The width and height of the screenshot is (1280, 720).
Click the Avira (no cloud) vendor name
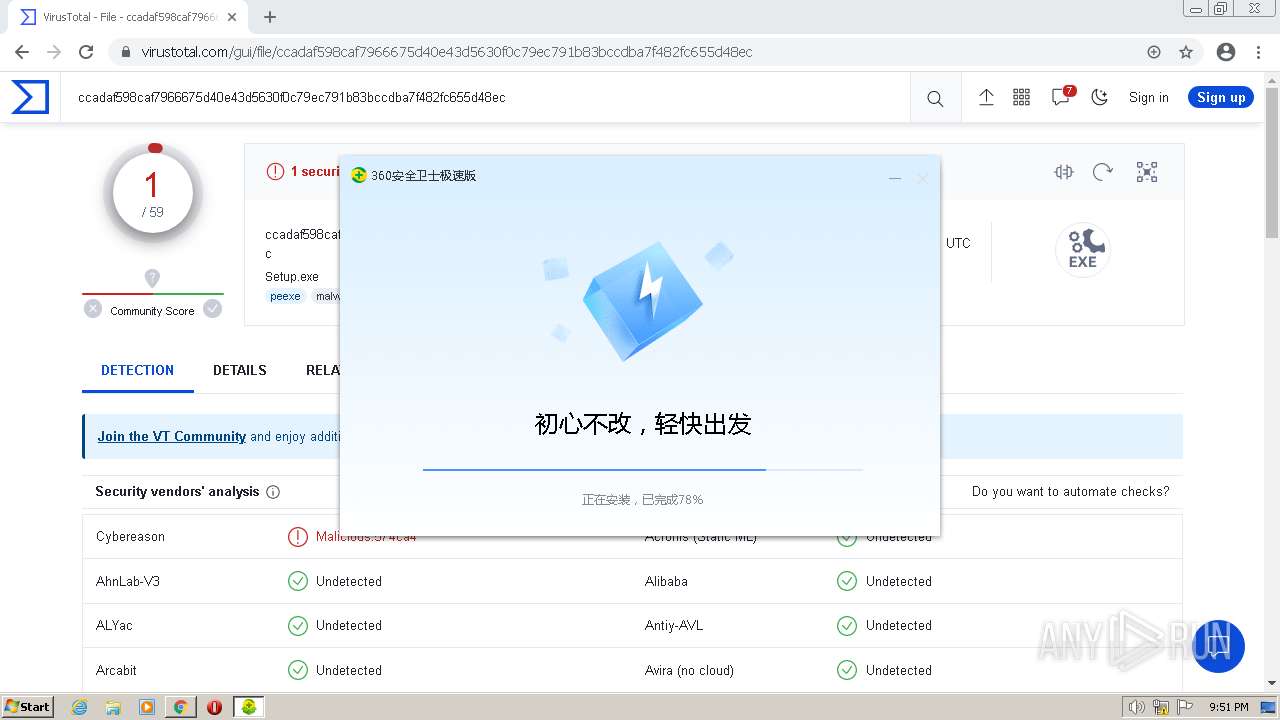click(689, 670)
